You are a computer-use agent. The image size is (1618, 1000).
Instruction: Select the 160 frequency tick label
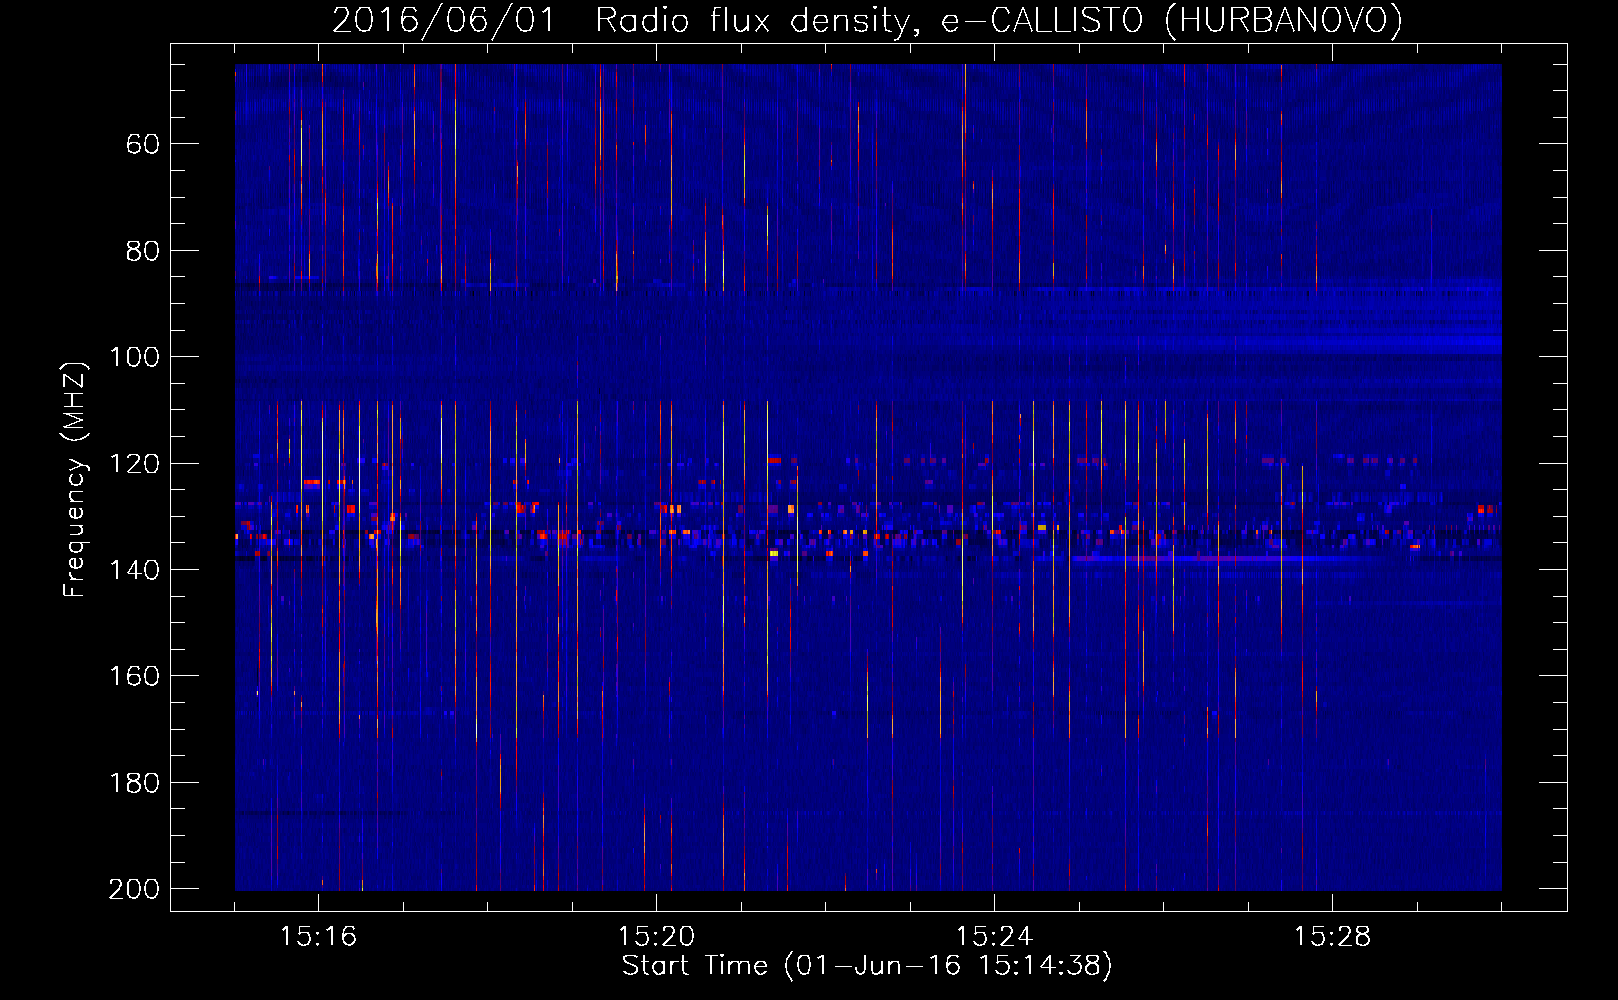tap(134, 676)
